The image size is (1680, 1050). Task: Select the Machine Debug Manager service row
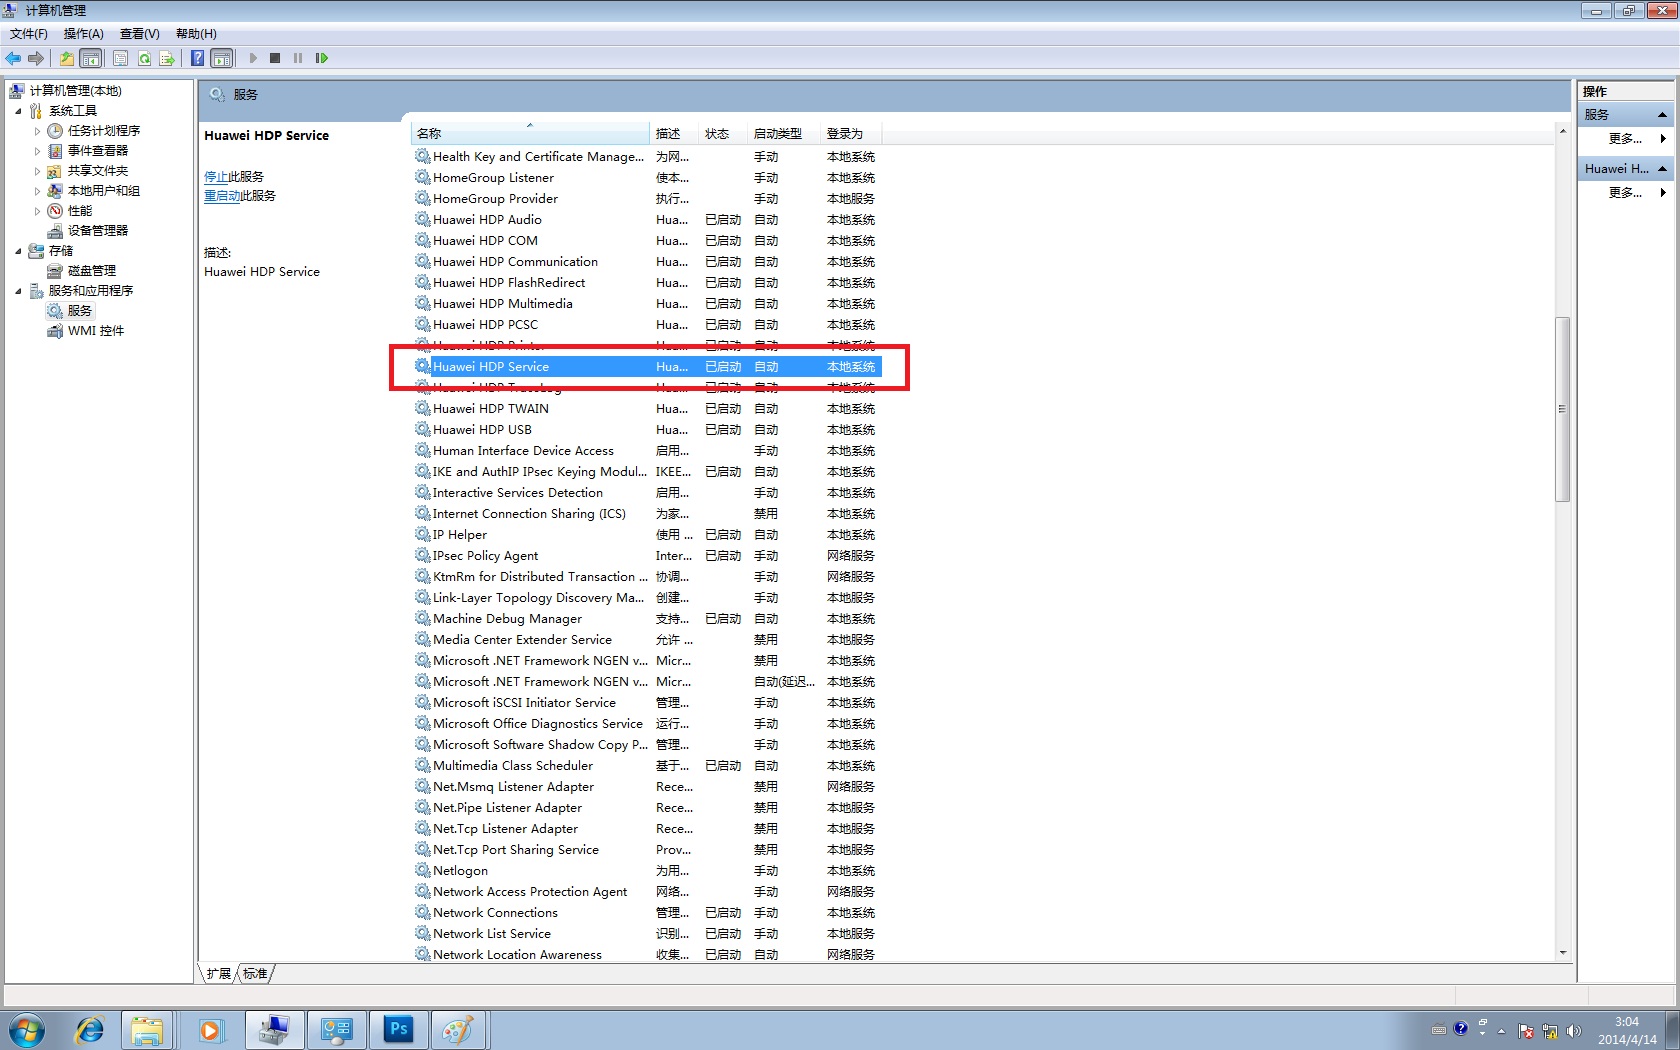(x=647, y=618)
